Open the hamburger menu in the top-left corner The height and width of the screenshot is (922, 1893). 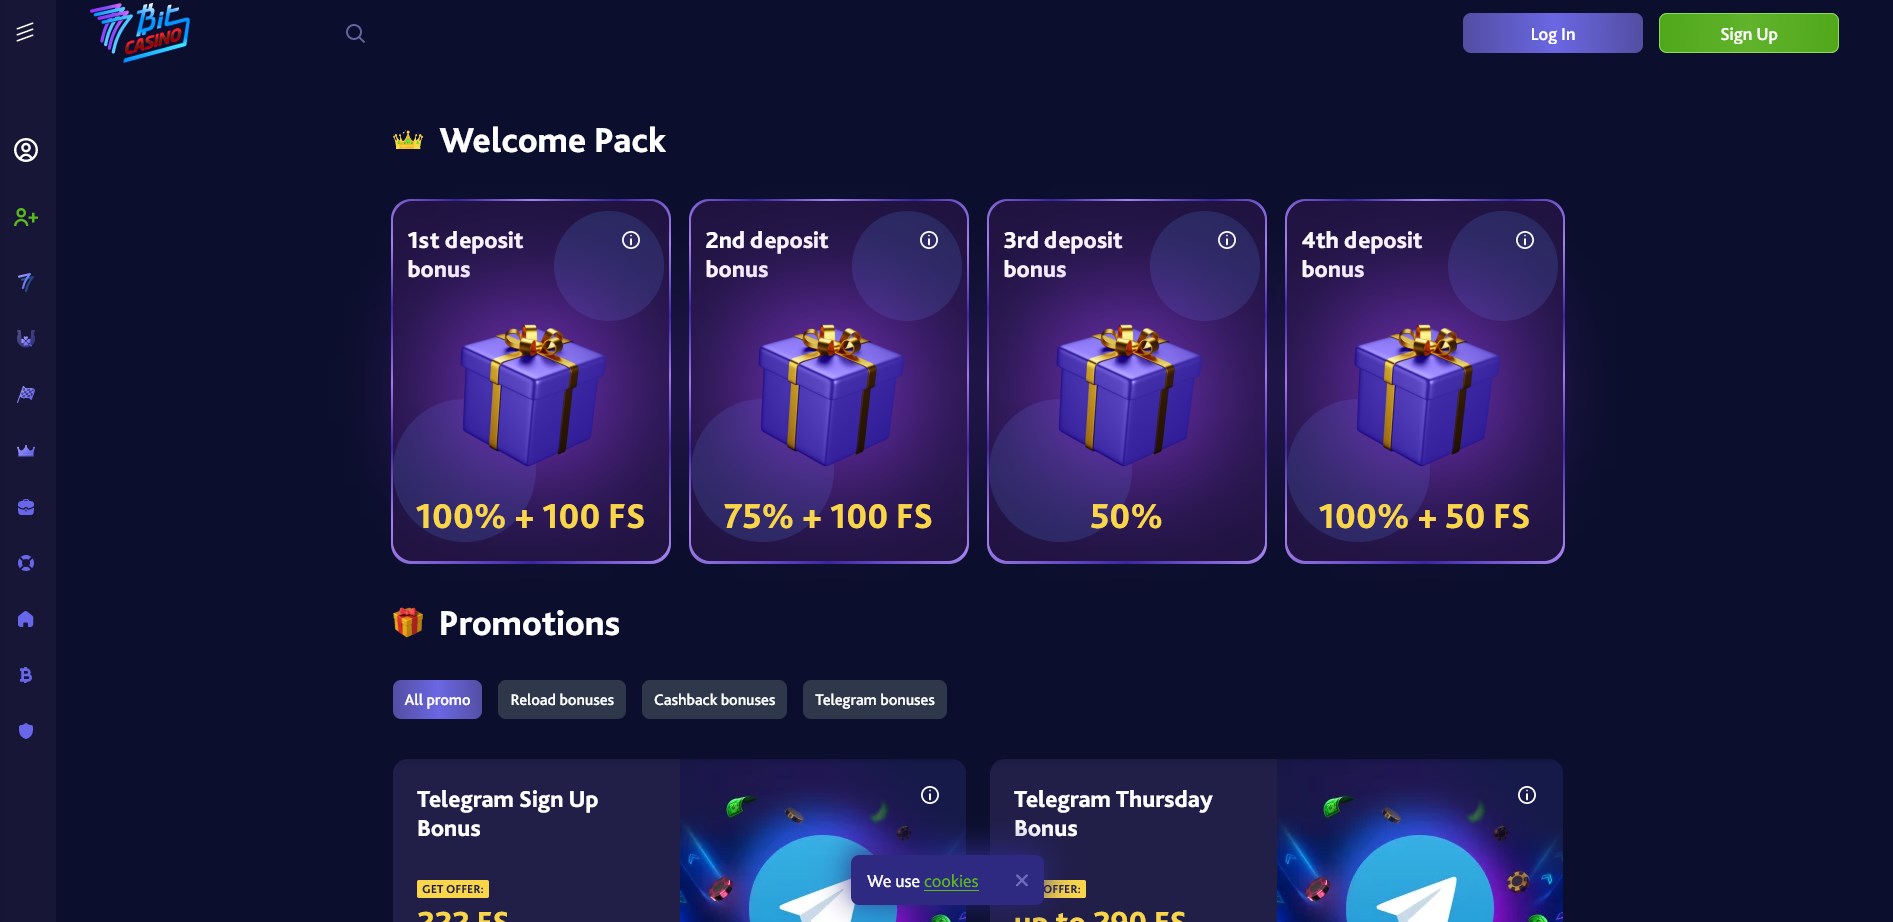click(25, 32)
